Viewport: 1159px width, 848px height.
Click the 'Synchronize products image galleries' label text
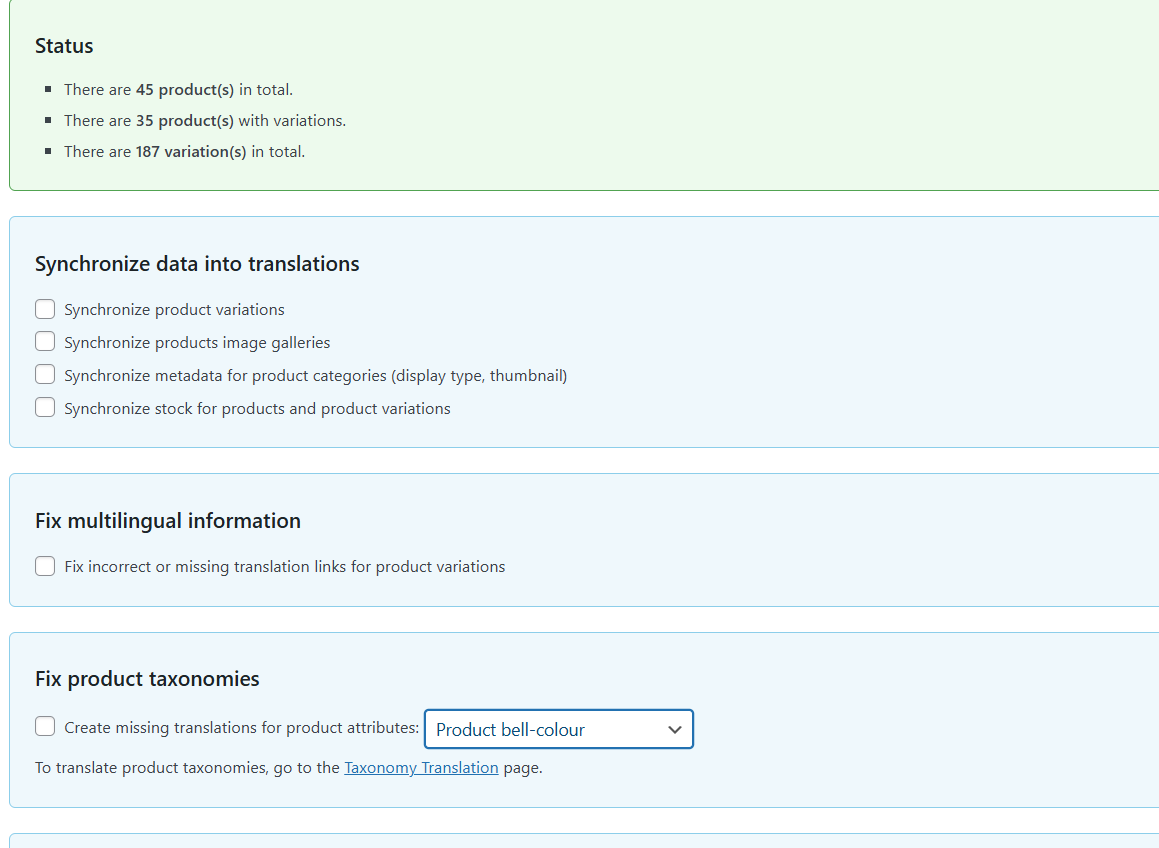[197, 343]
